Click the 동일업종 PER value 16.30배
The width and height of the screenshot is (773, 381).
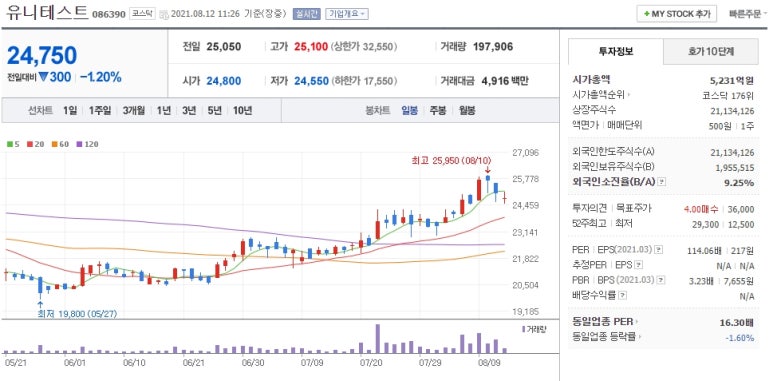tap(737, 322)
